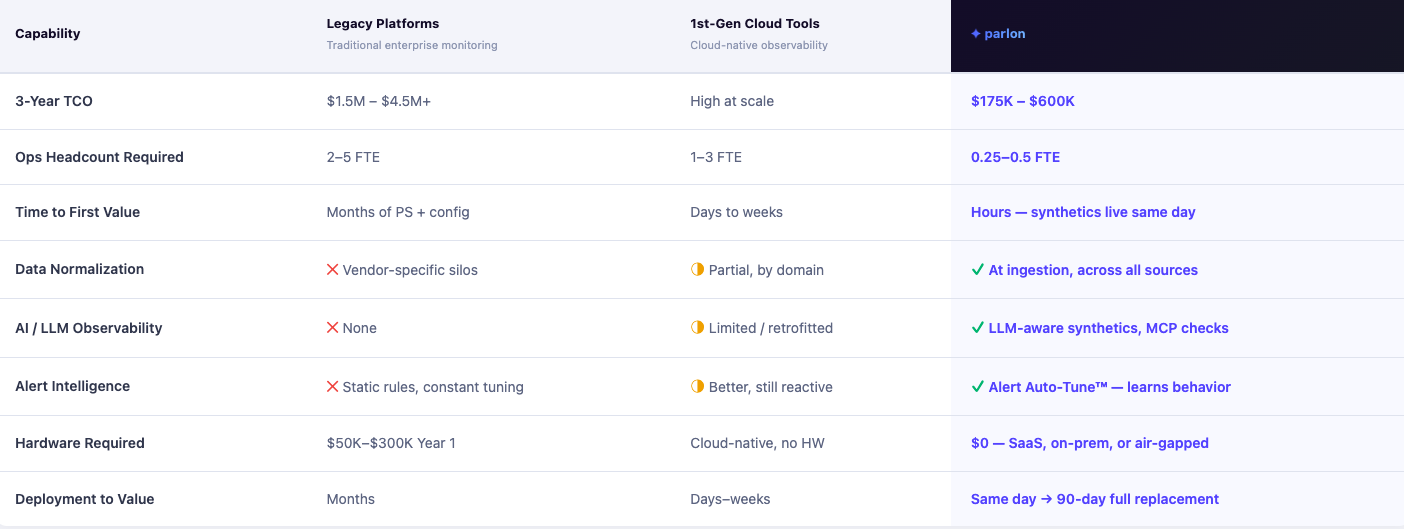The width and height of the screenshot is (1404, 529).
Task: Click LLM-aware synthetics, MCP checks text
Action: [x=1109, y=328]
